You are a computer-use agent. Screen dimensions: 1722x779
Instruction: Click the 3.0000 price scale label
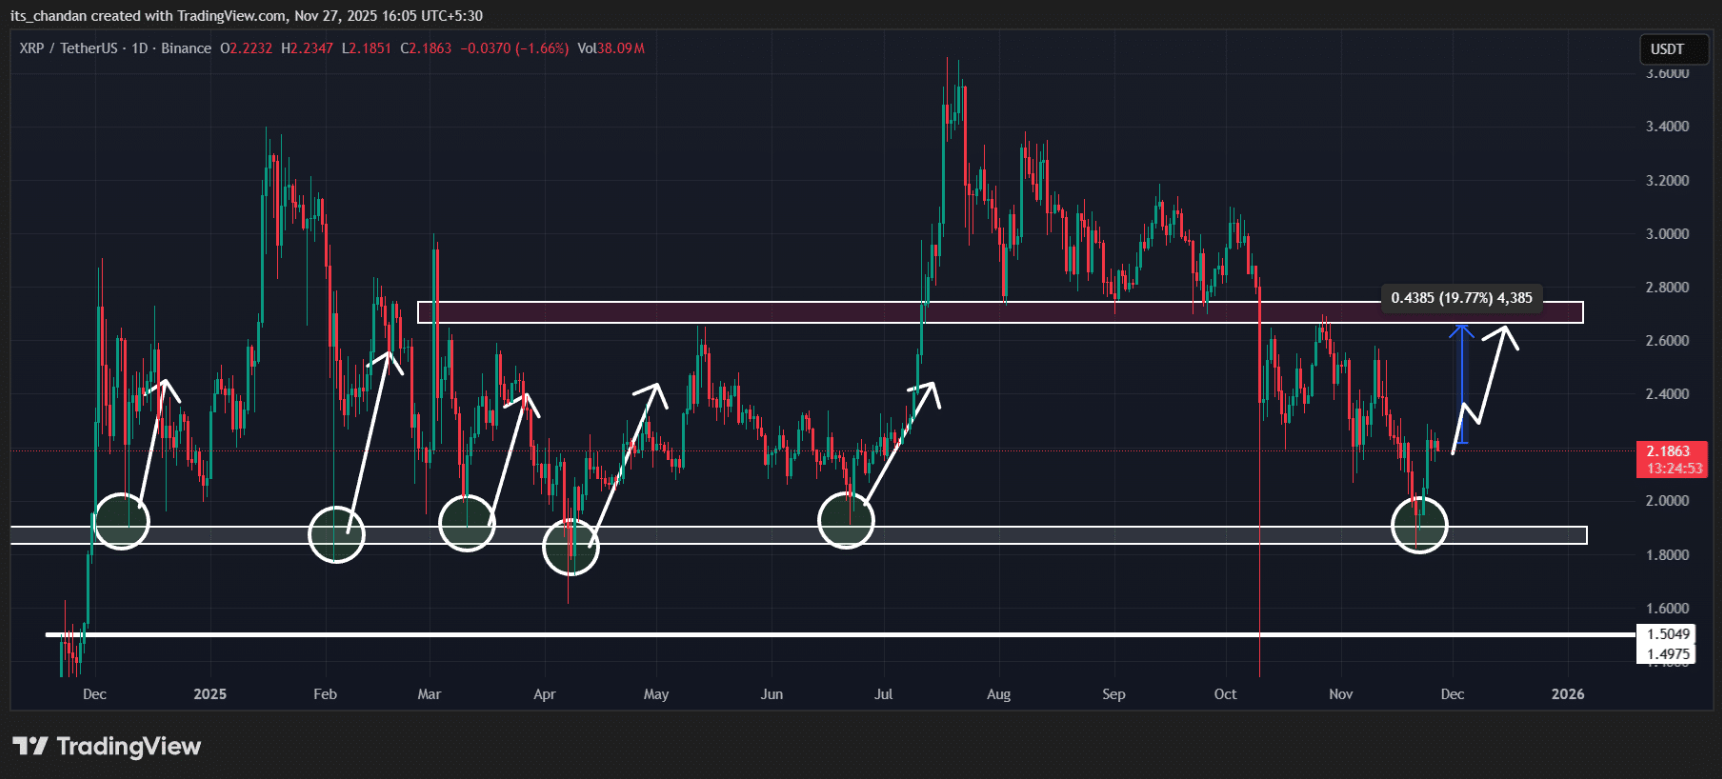click(x=1667, y=234)
